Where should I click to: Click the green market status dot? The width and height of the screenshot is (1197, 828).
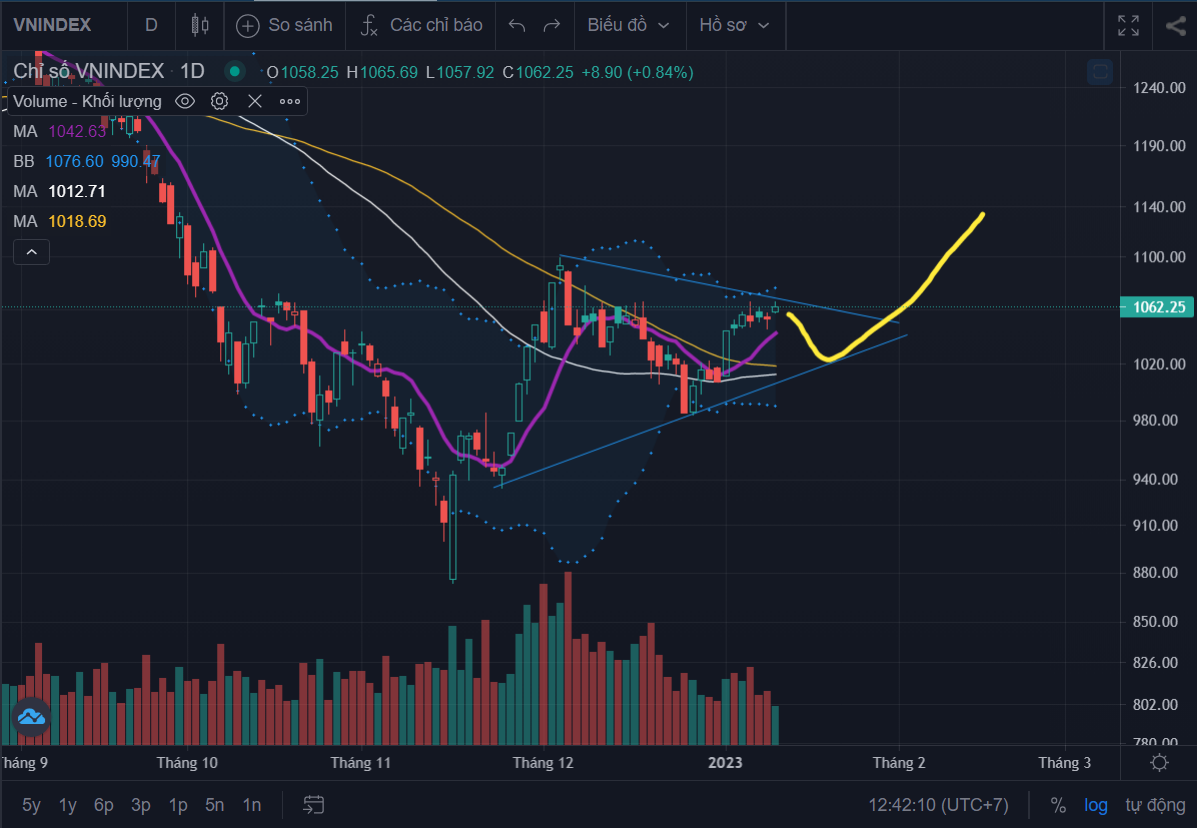click(234, 72)
